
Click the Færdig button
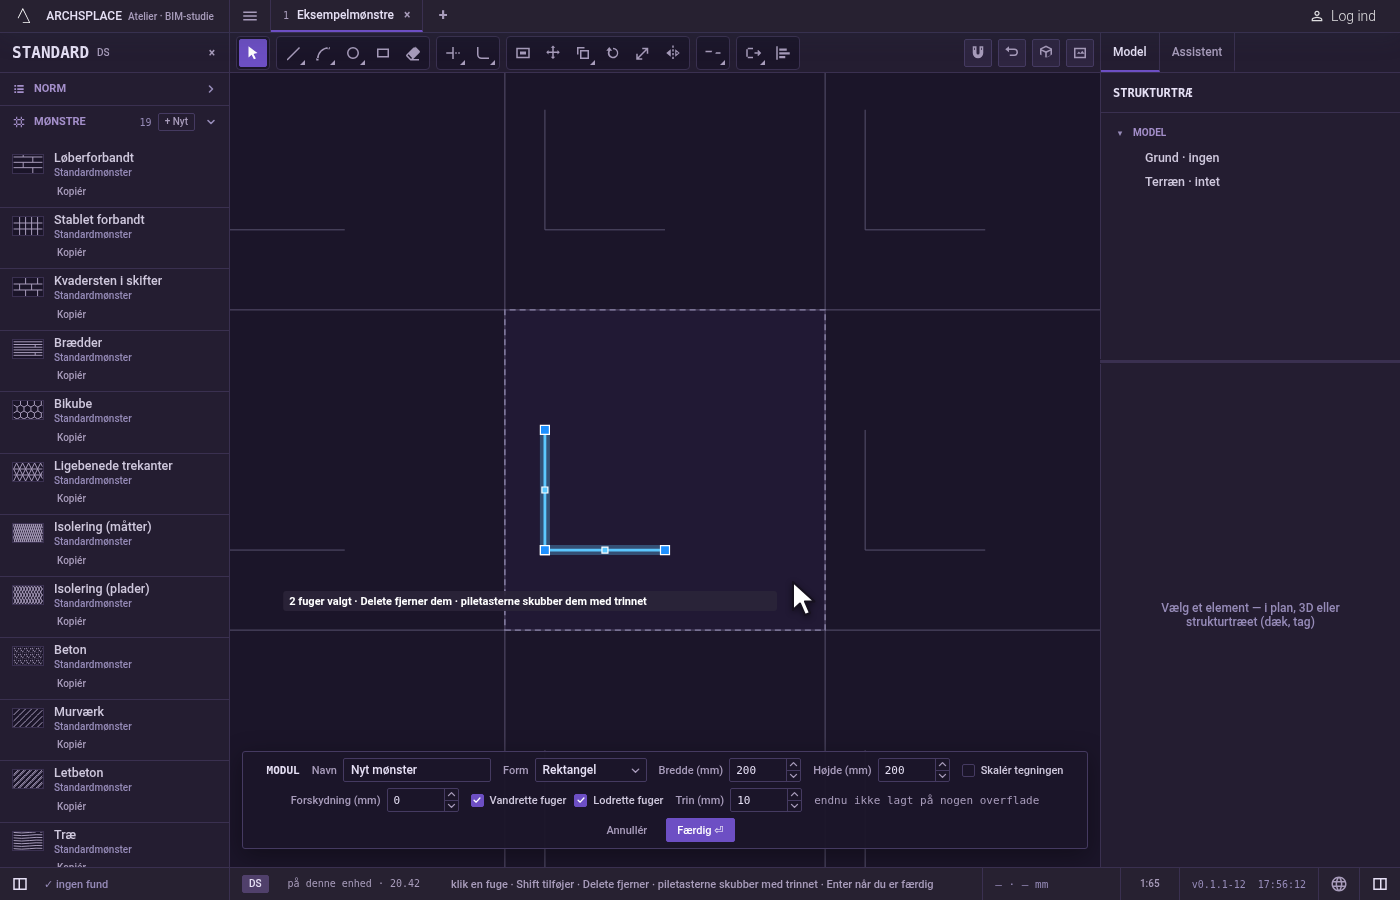coord(700,830)
